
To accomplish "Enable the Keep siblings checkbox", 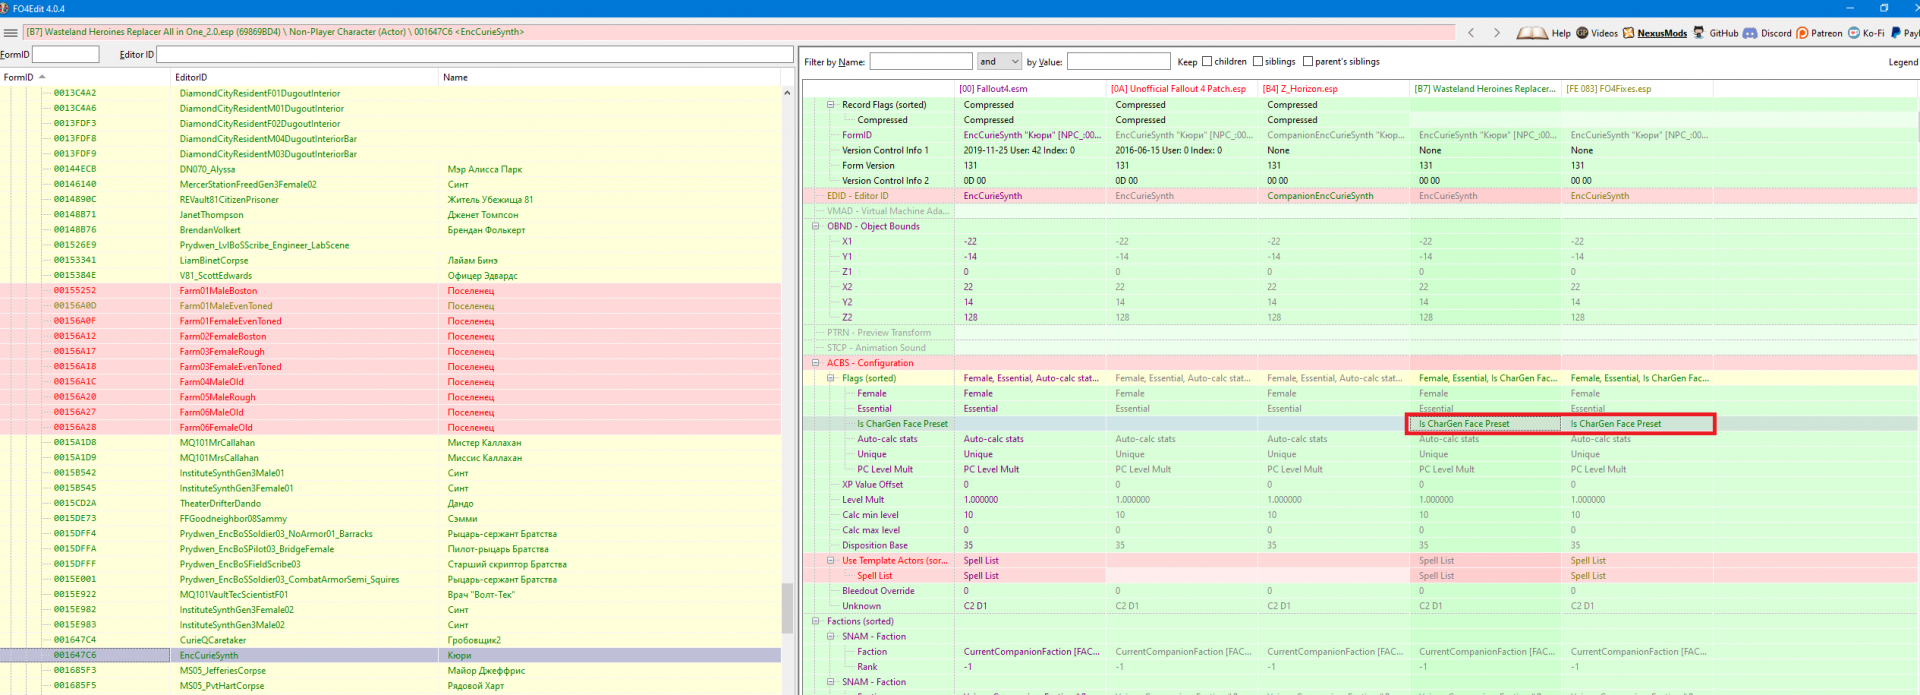I will [x=1258, y=62].
